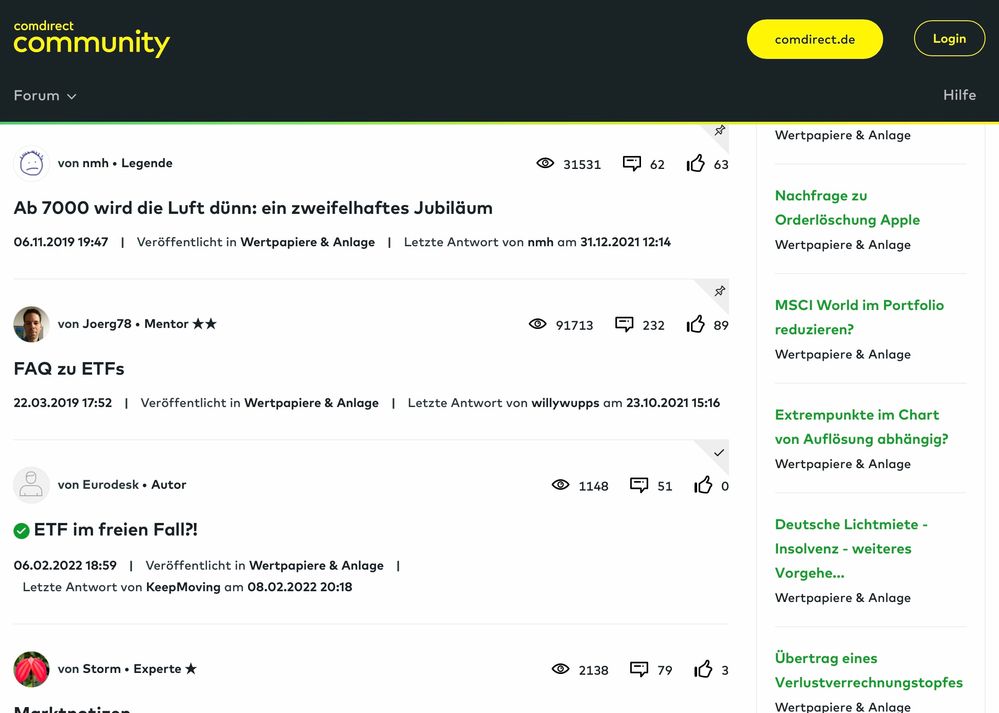Open sidebar link Übertrag eines Verlustverrechnungstopfes

tap(869, 670)
